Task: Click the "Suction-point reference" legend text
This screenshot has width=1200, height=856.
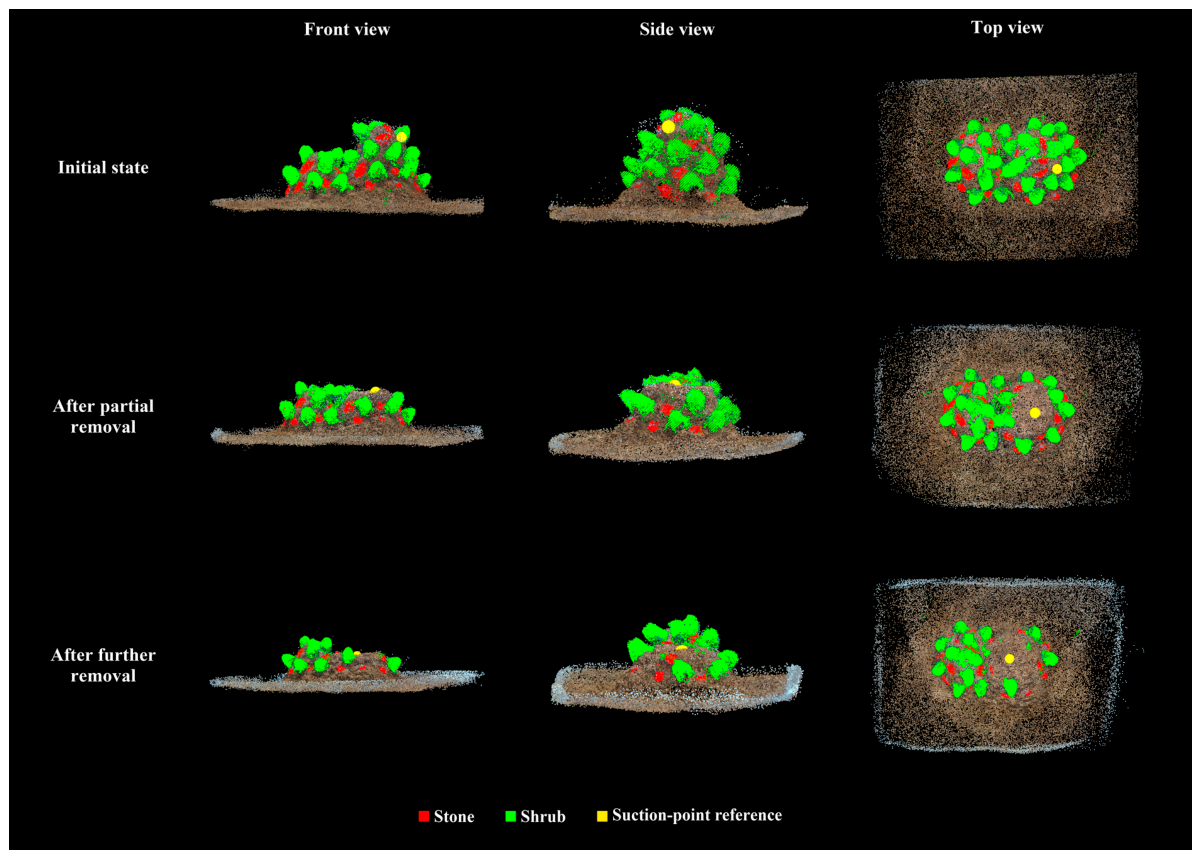Action: click(698, 815)
